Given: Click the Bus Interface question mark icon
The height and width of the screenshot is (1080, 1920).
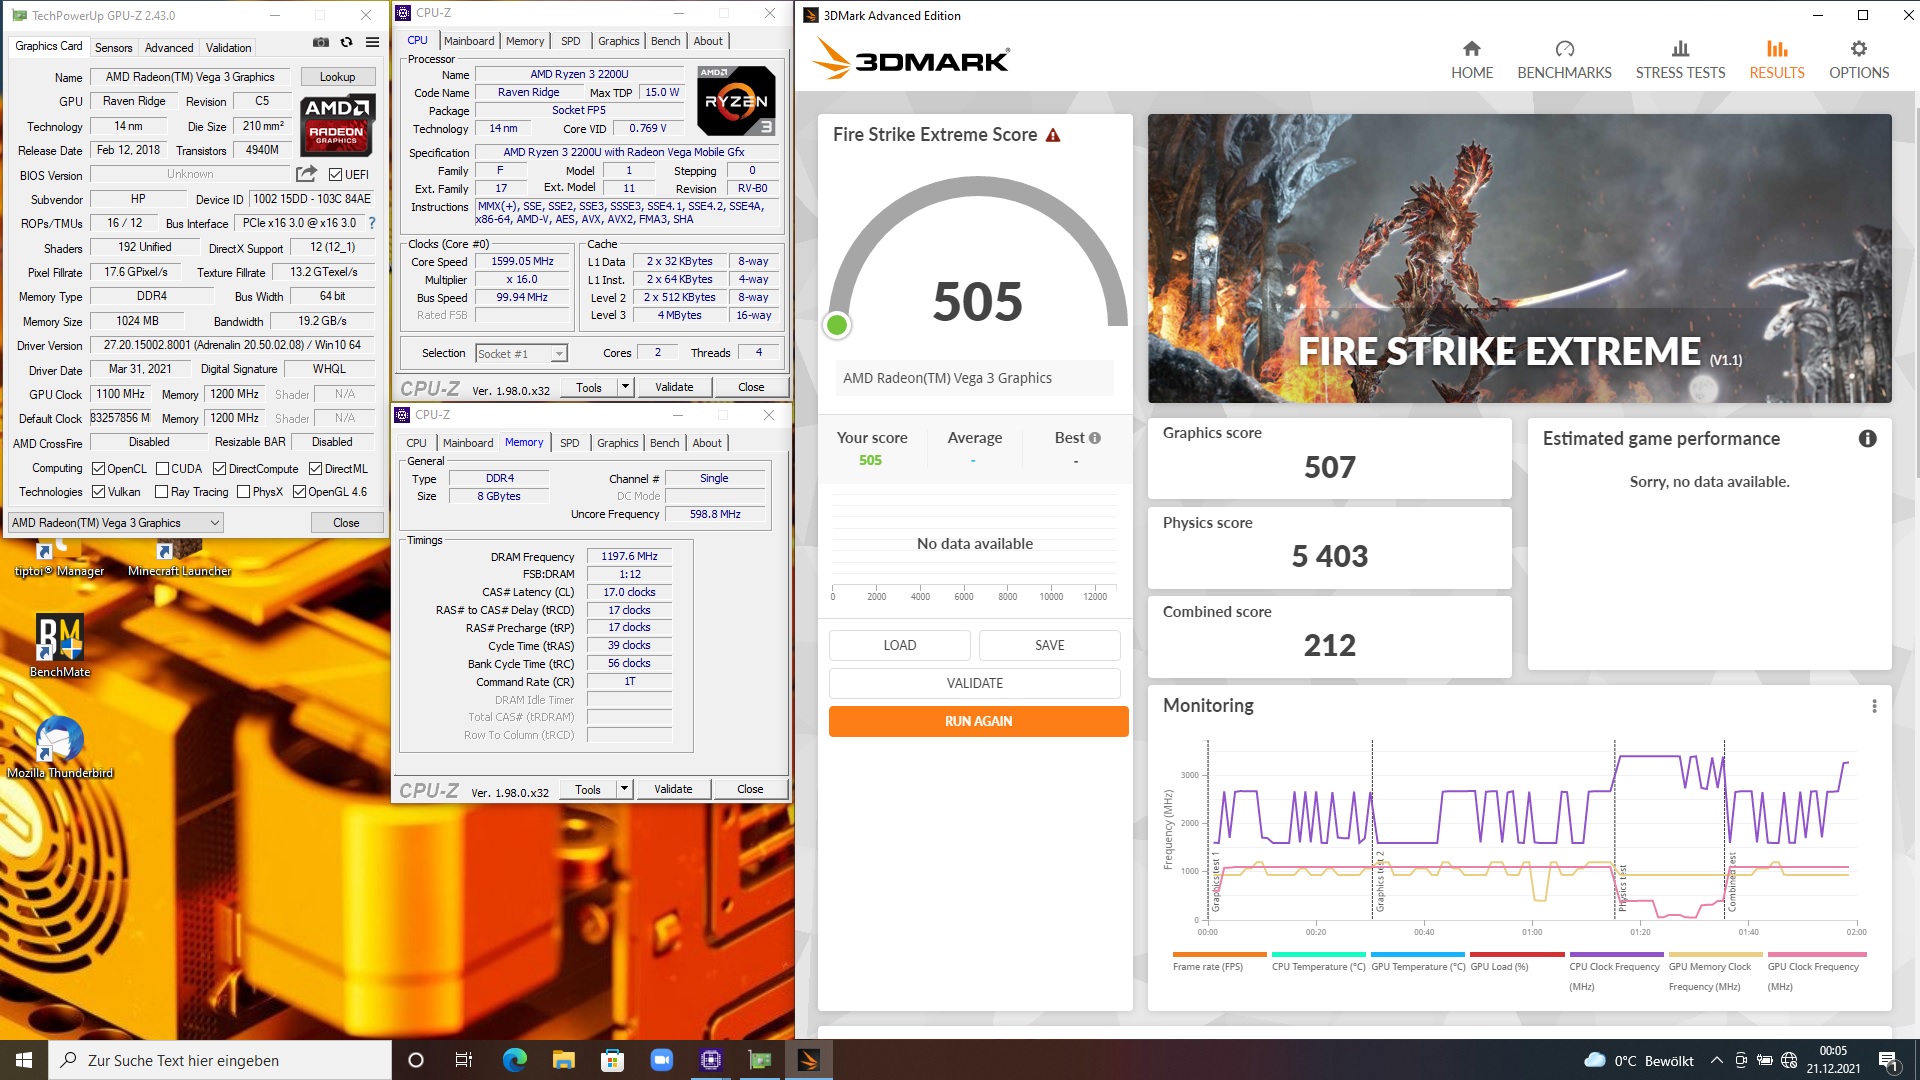Looking at the screenshot, I should (x=372, y=223).
